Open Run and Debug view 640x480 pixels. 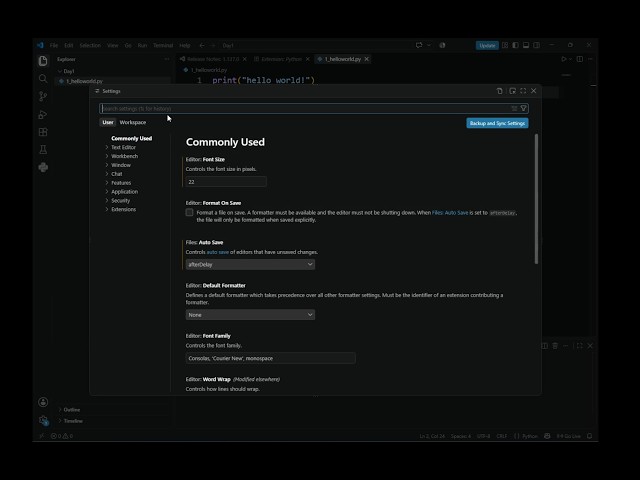[43, 114]
